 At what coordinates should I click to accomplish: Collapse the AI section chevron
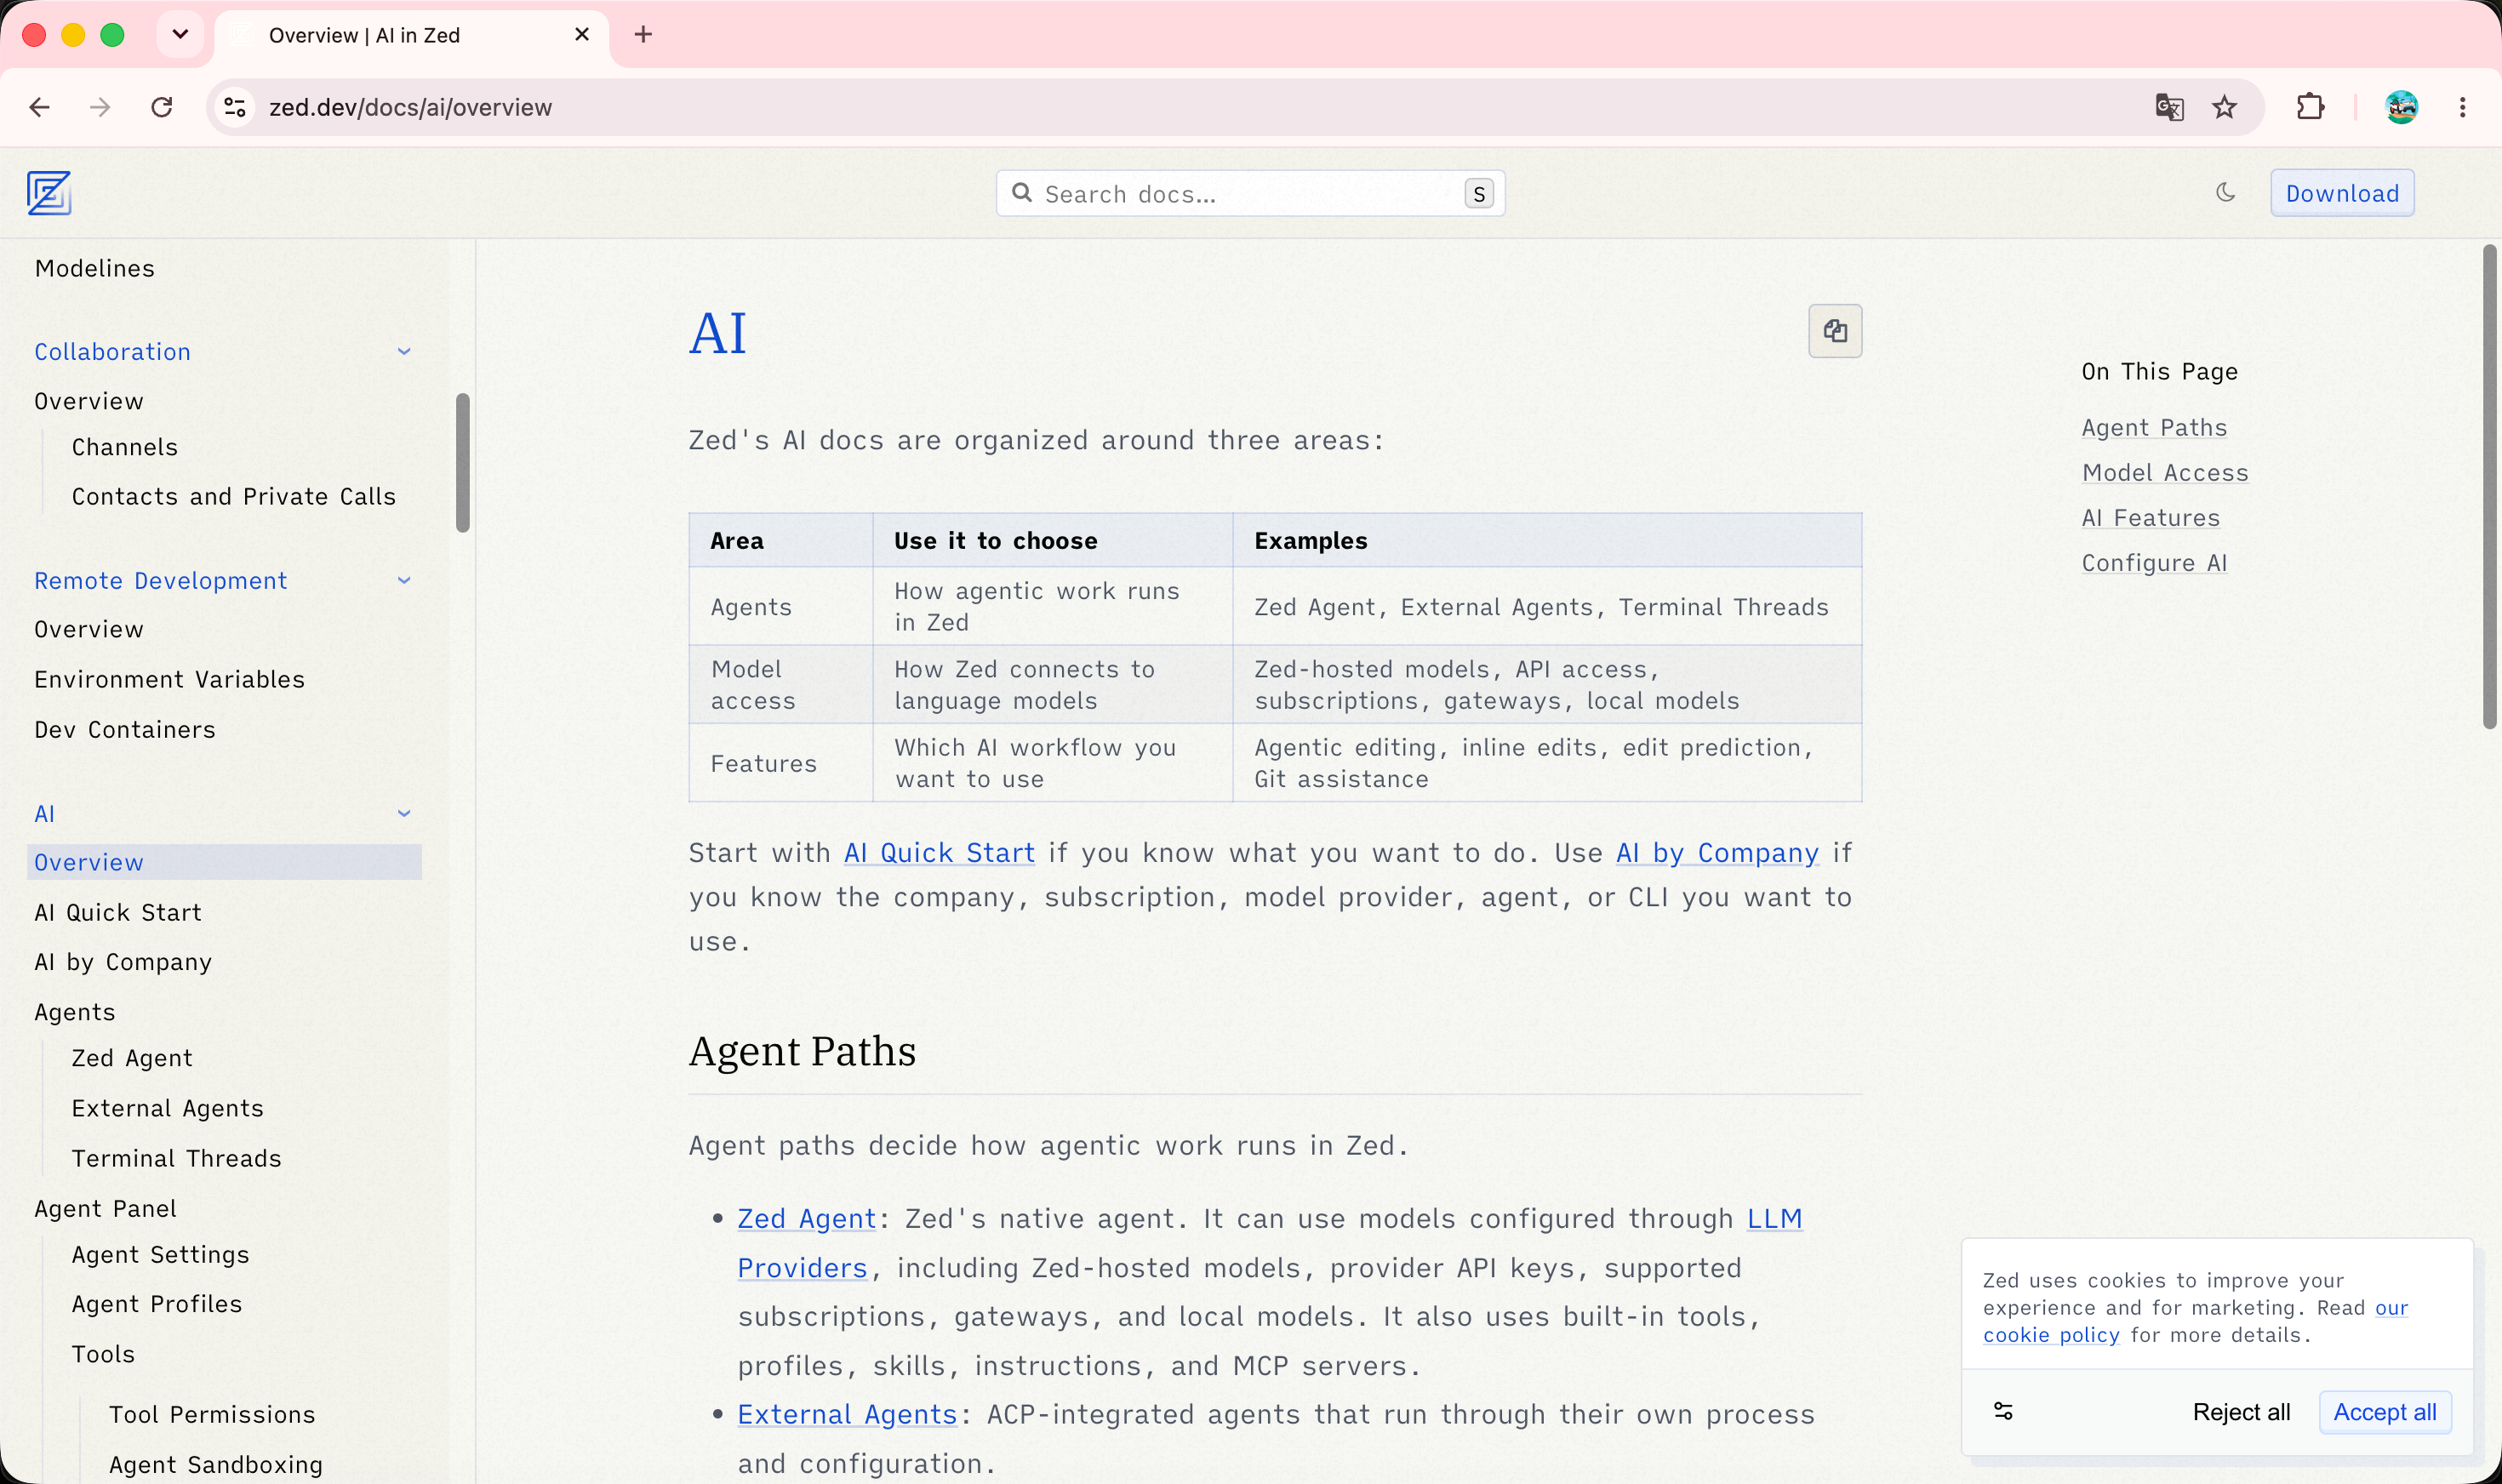(404, 813)
